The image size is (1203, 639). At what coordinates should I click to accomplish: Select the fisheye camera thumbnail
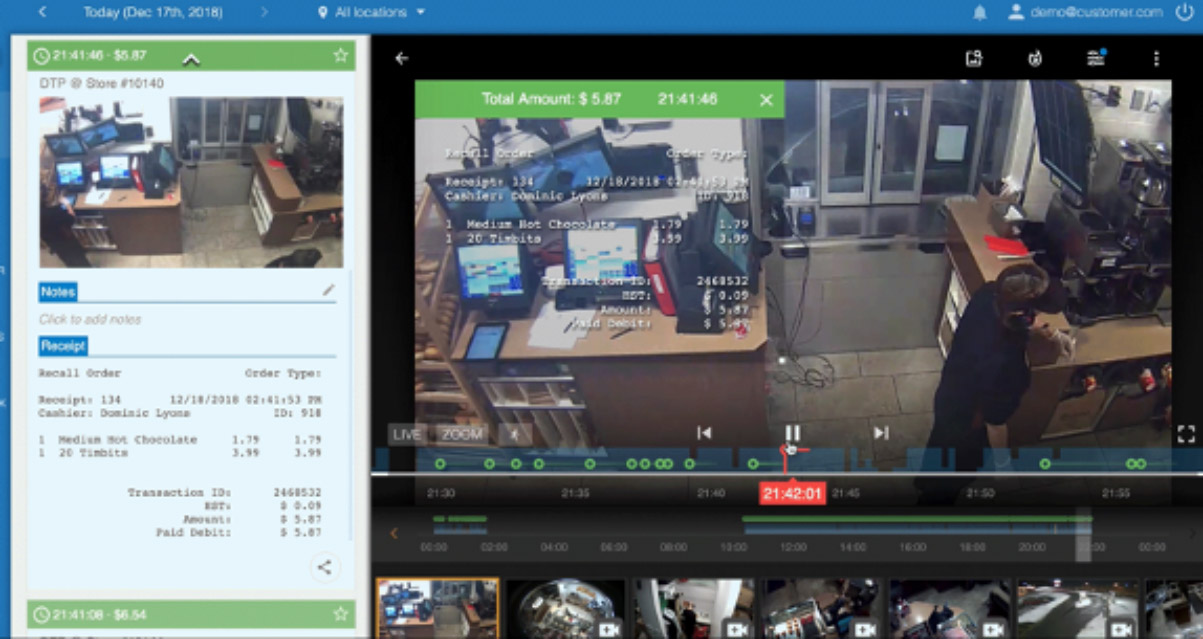pos(565,608)
